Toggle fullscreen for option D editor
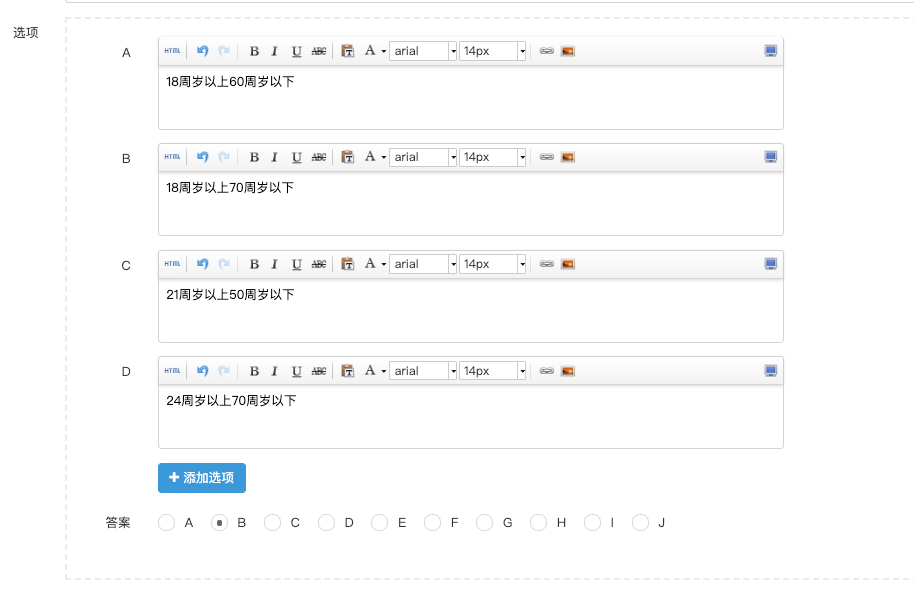The width and height of the screenshot is (914, 594). point(771,371)
